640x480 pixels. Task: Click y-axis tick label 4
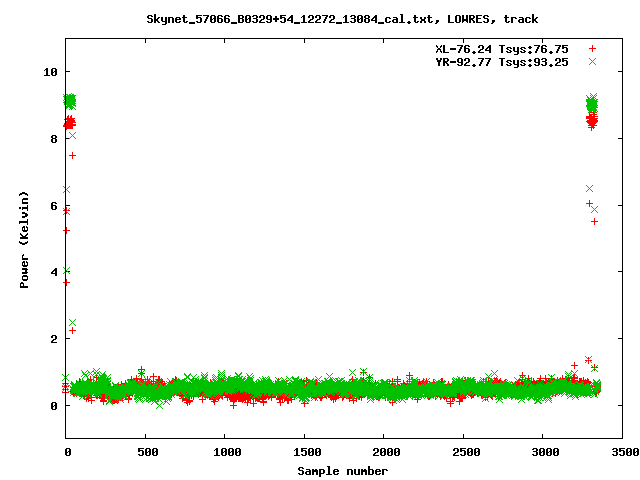pyautogui.click(x=54, y=272)
